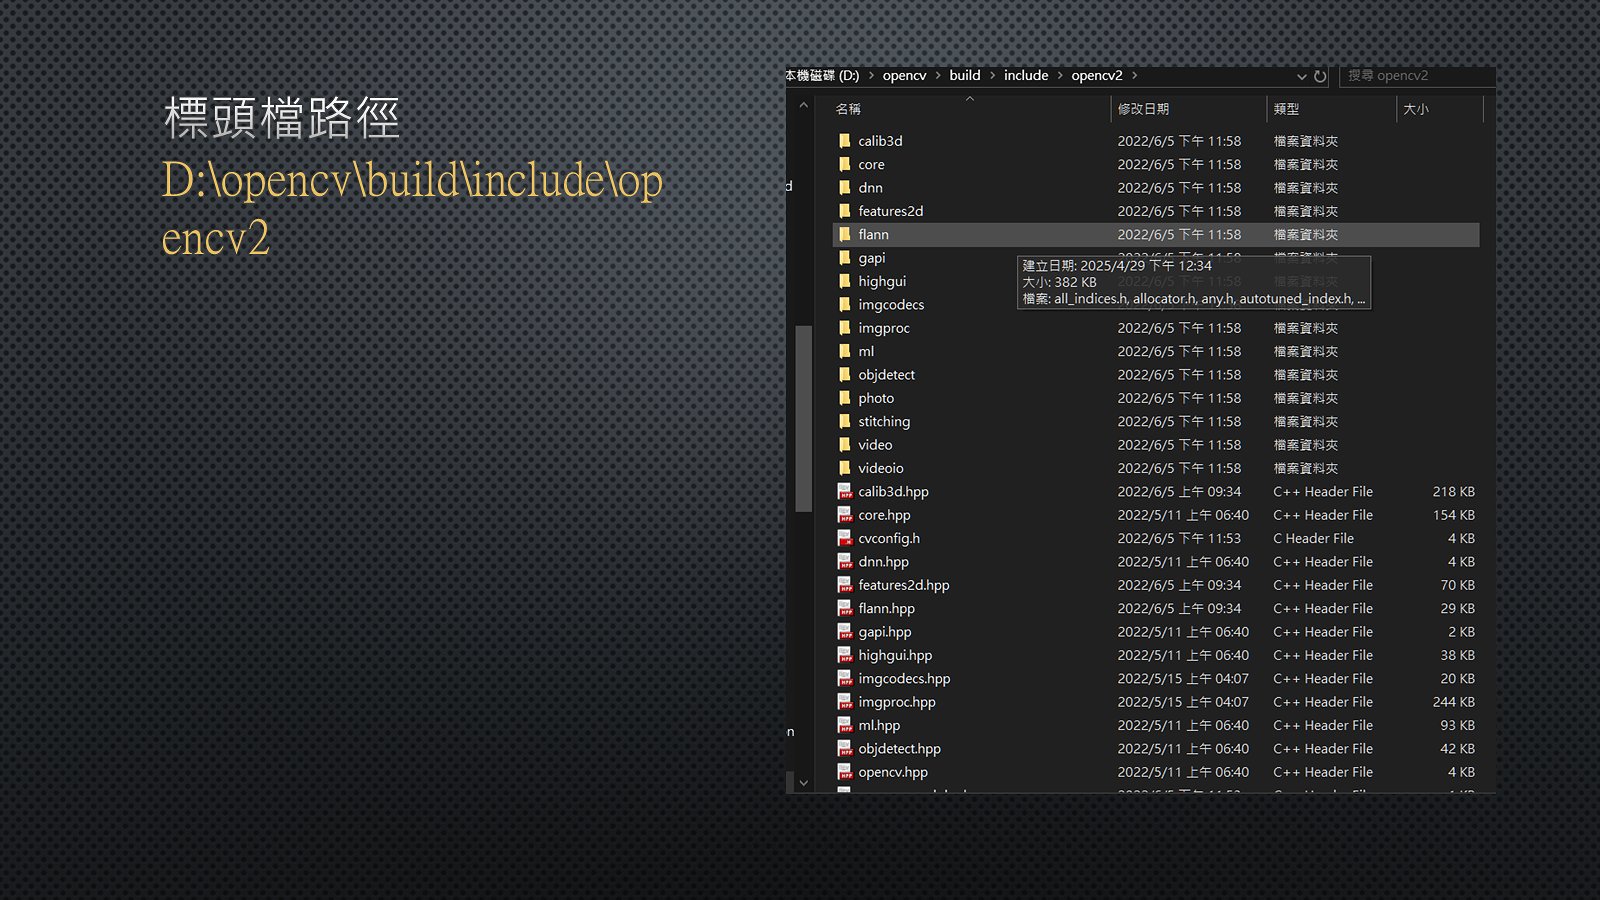
Task: Click the dnn.hpp file icon
Action: pyautogui.click(x=845, y=562)
